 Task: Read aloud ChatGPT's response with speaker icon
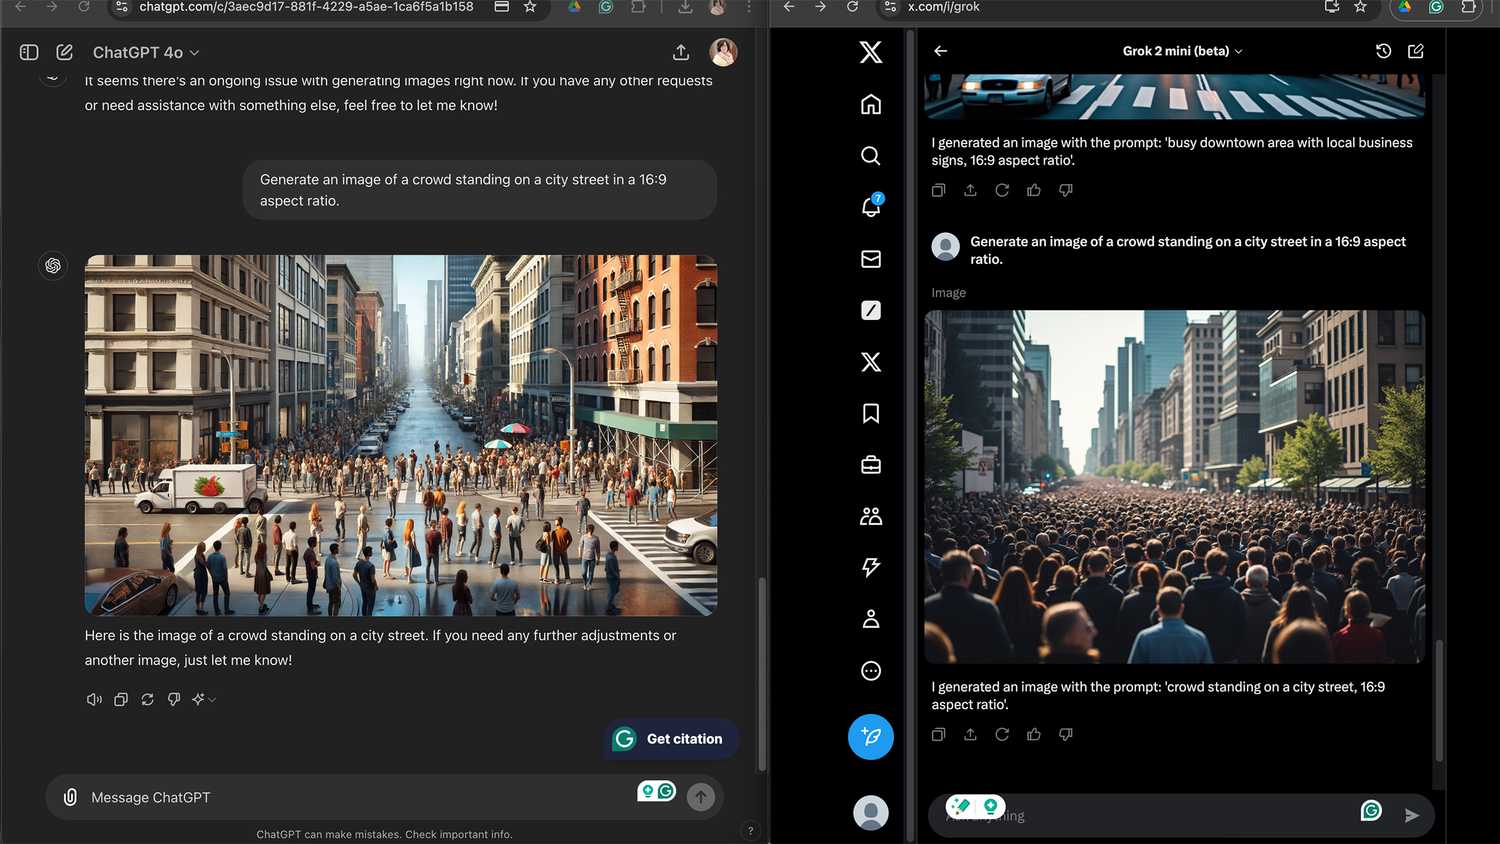click(94, 699)
